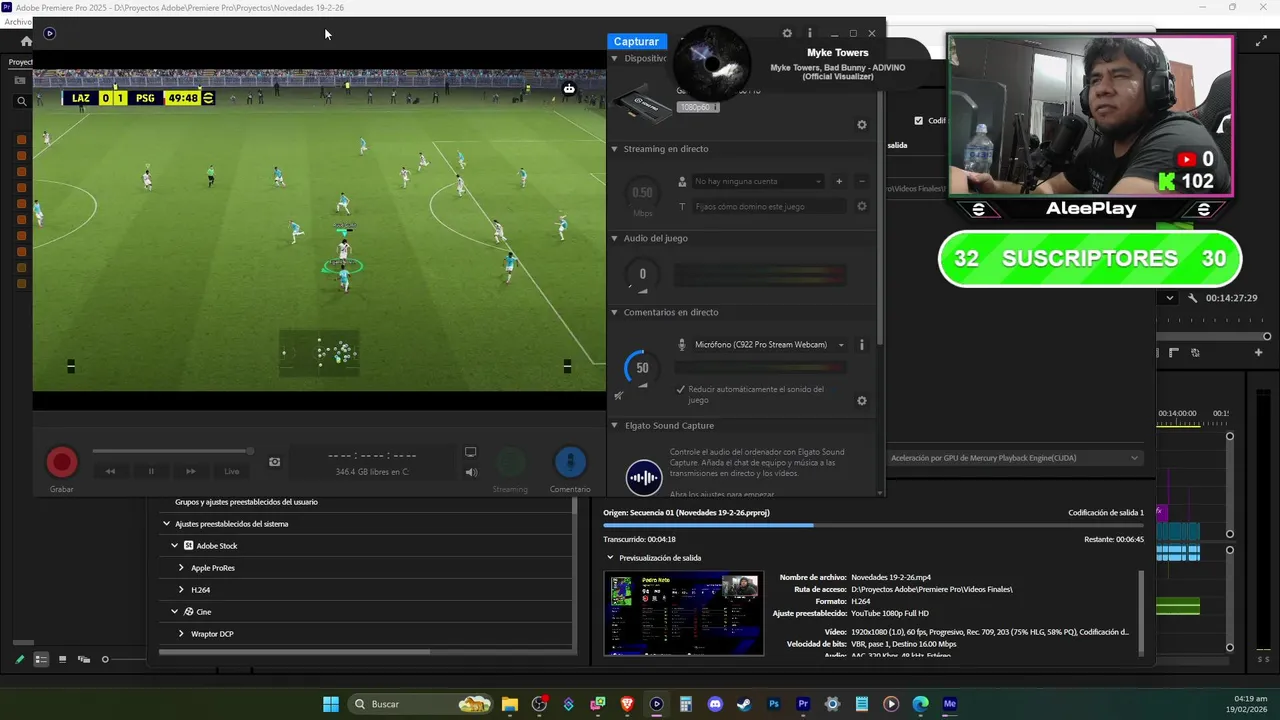
Task: Click the stream title input field
Action: coord(770,206)
